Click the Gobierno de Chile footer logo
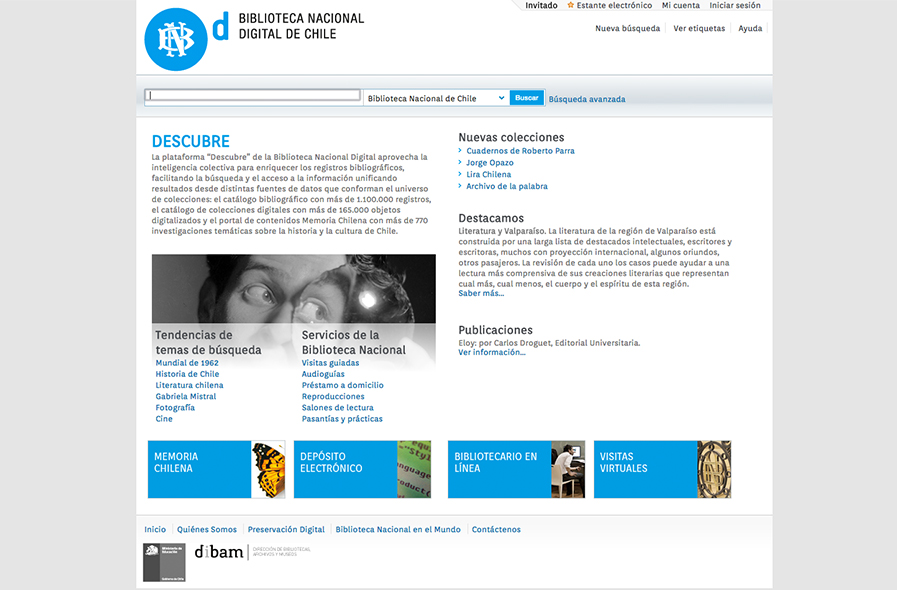The image size is (897, 590). click(164, 563)
